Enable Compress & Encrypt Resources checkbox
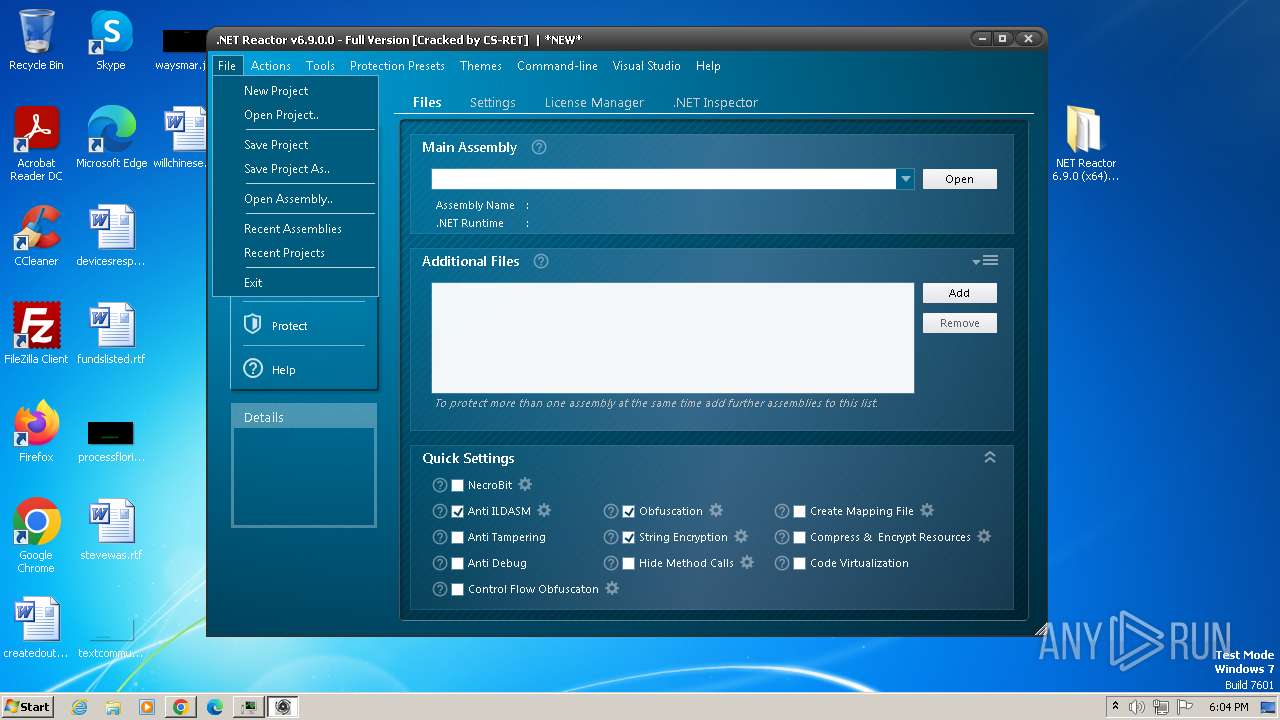 (x=799, y=537)
